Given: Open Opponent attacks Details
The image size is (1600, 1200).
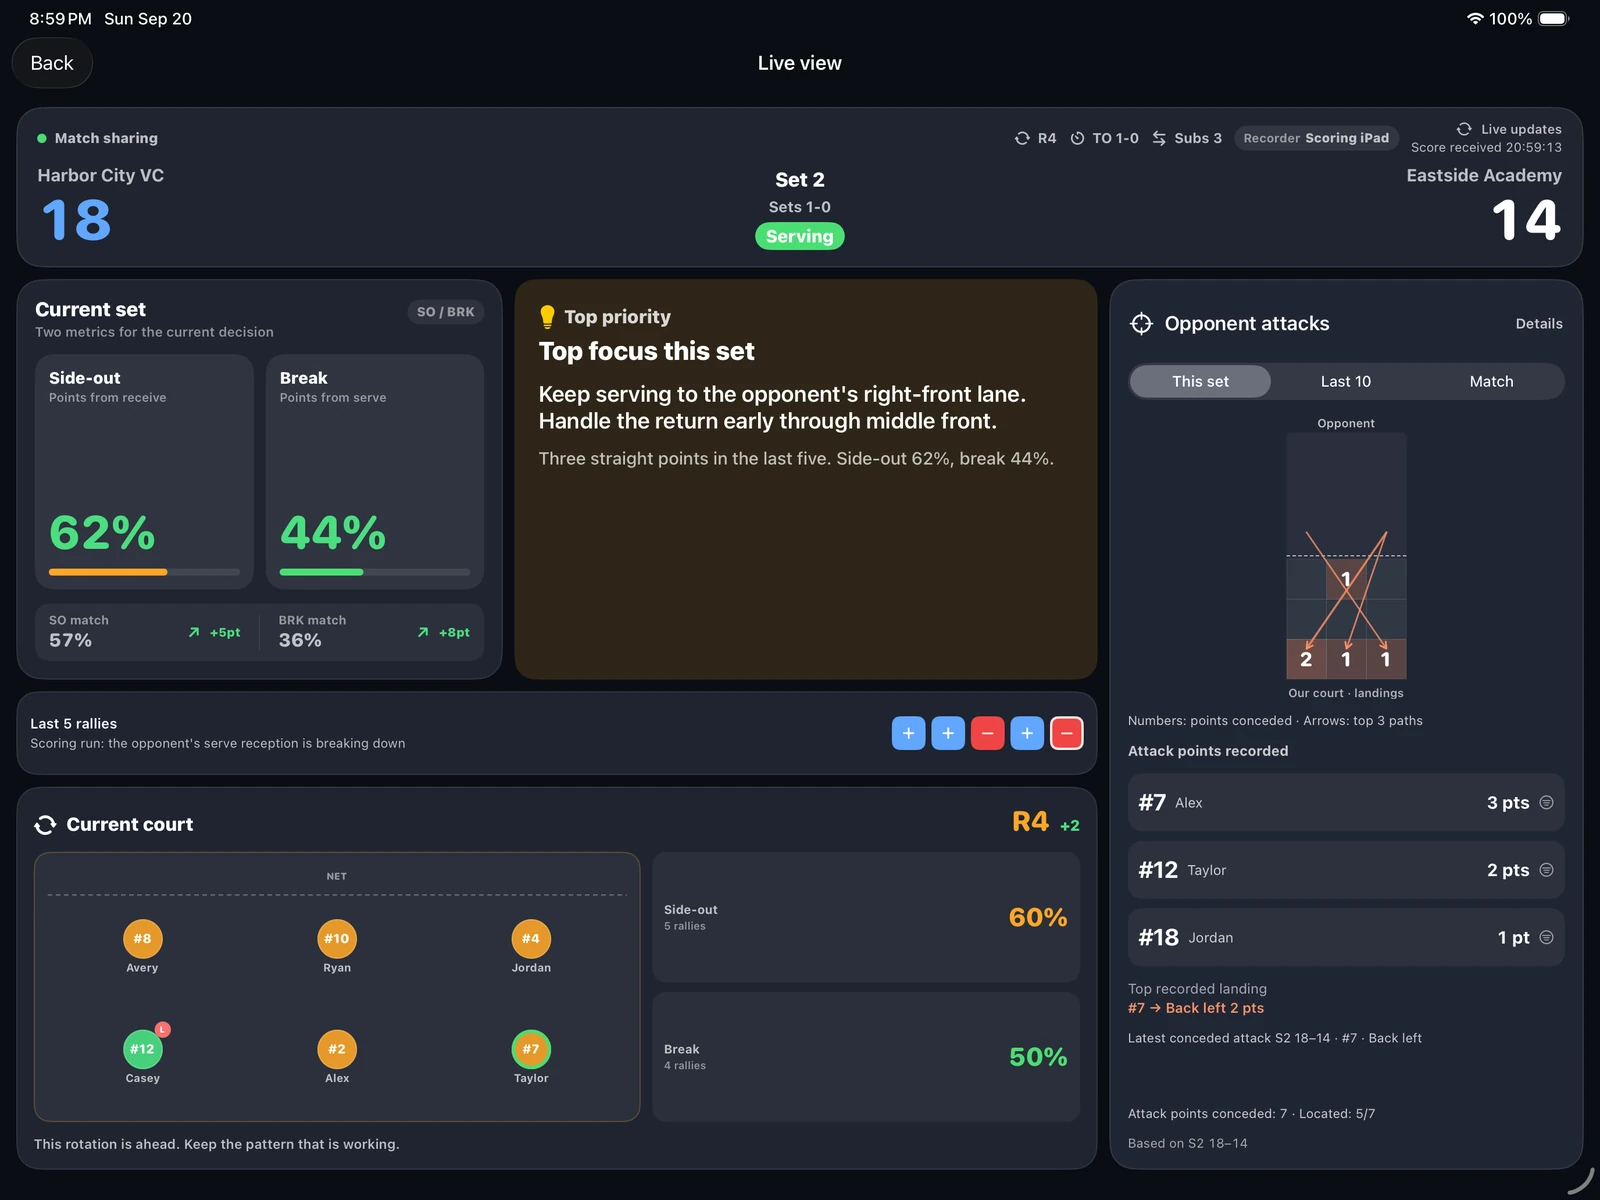Looking at the screenshot, I should point(1538,324).
